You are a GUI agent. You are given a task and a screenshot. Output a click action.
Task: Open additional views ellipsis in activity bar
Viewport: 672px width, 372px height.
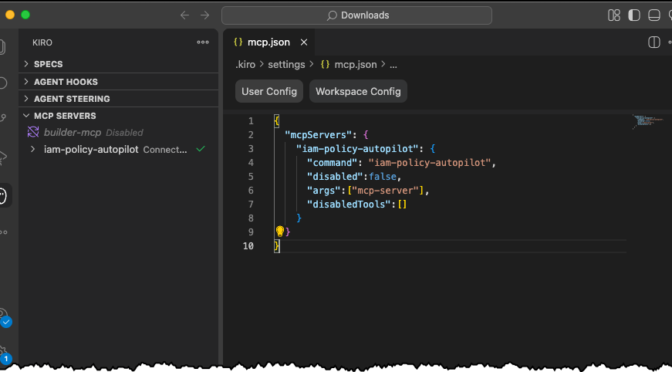(x=3, y=232)
